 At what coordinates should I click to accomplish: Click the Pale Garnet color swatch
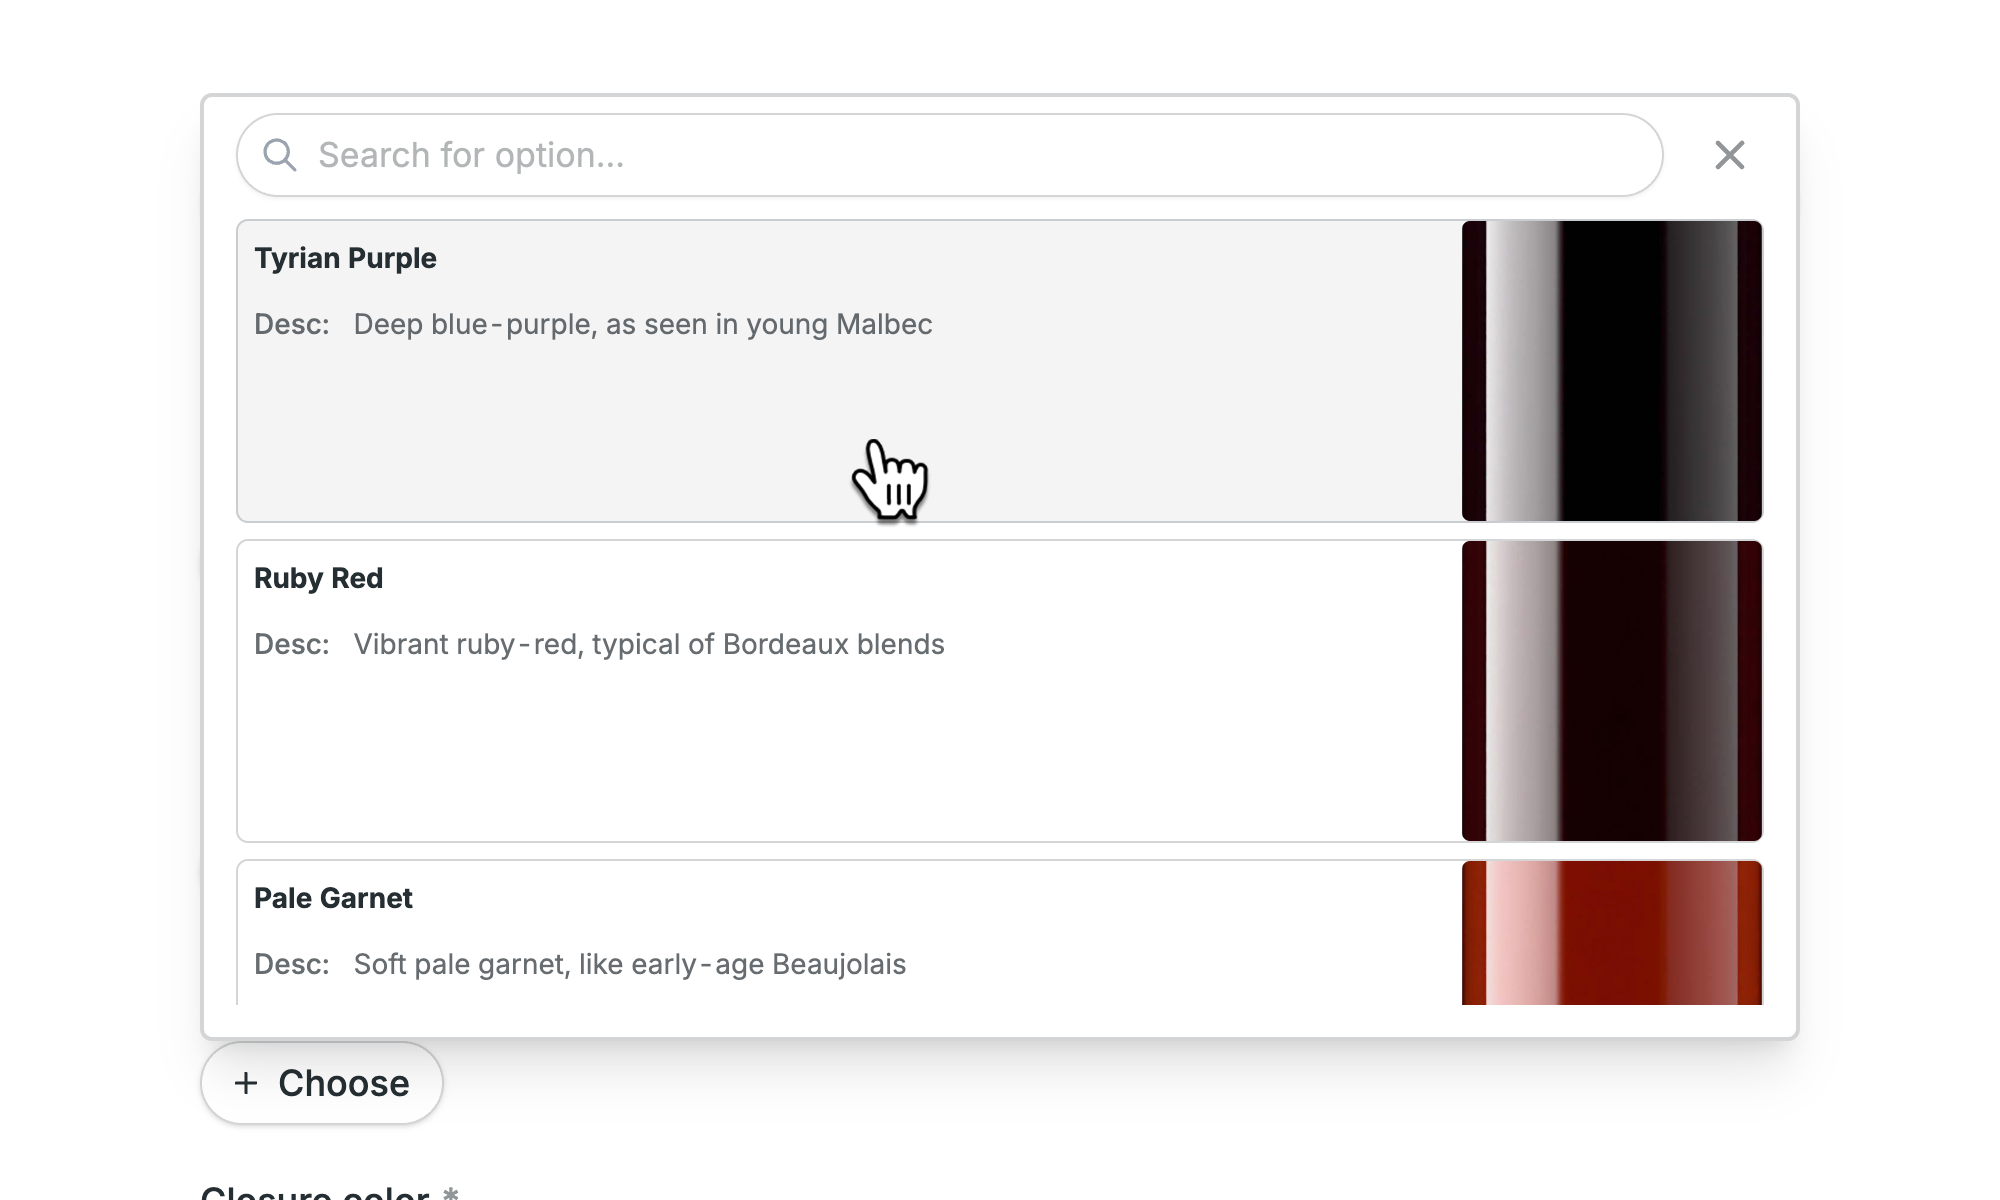coord(1612,933)
